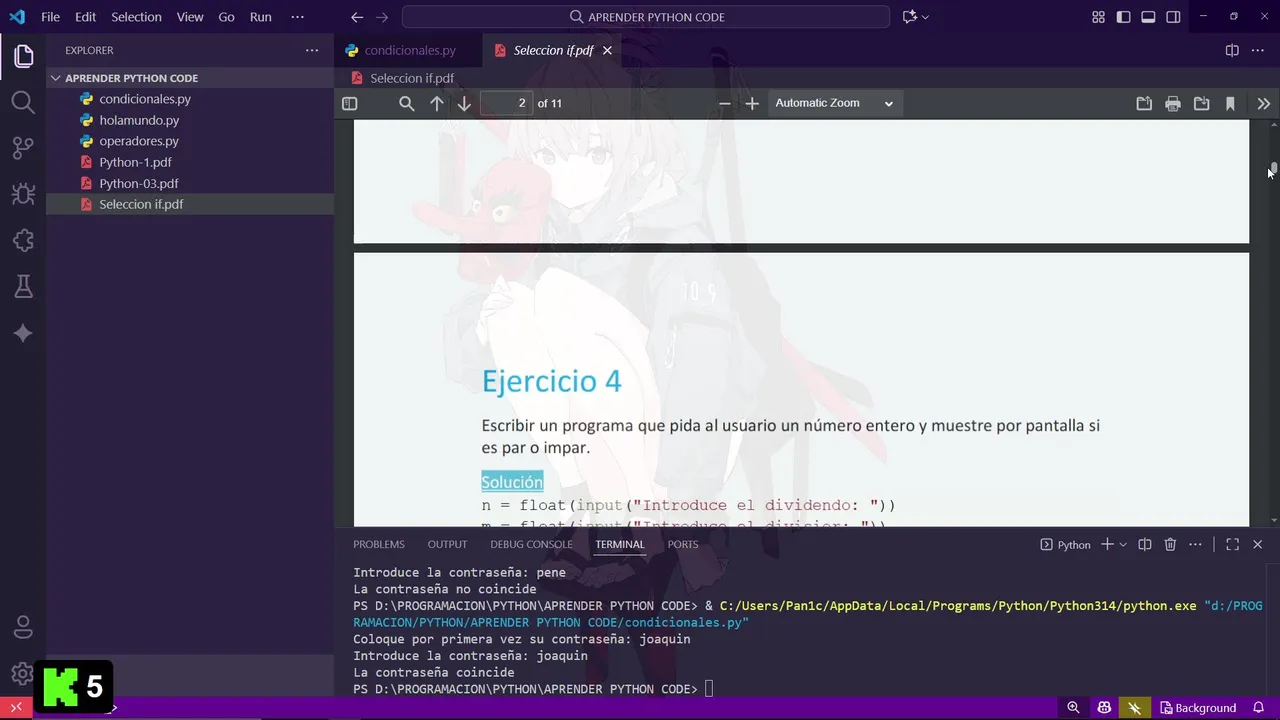Open the sparkle AI view icon
The width and height of the screenshot is (1280, 720).
pos(23,333)
